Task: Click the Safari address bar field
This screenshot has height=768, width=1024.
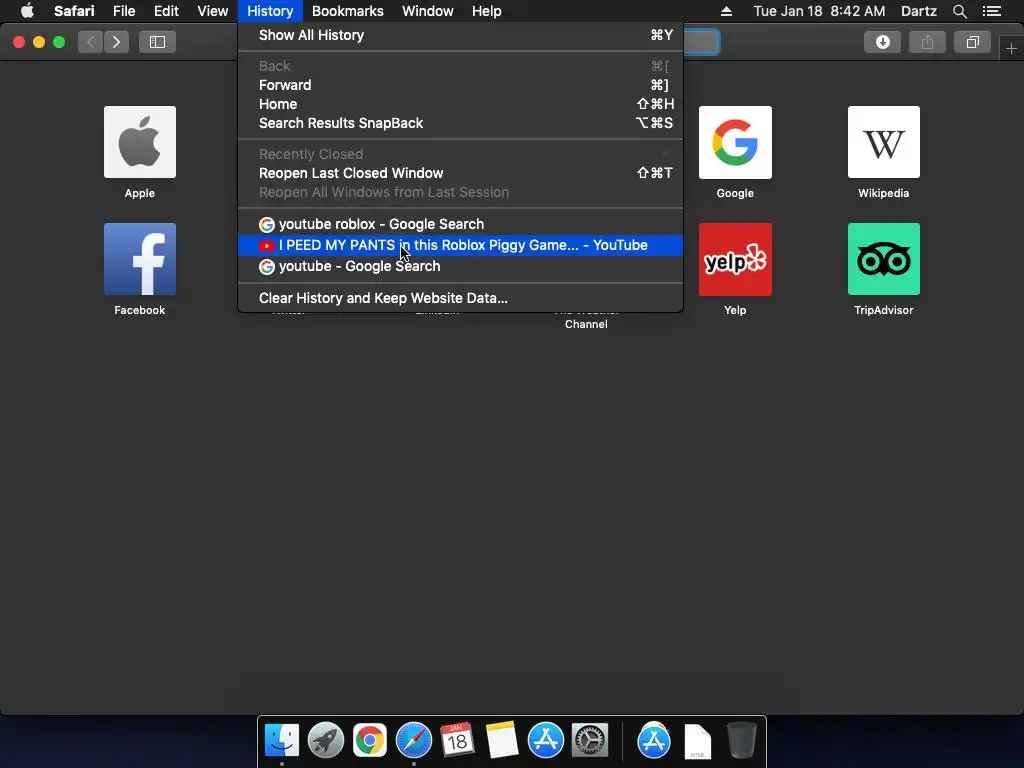Action: tap(701, 42)
